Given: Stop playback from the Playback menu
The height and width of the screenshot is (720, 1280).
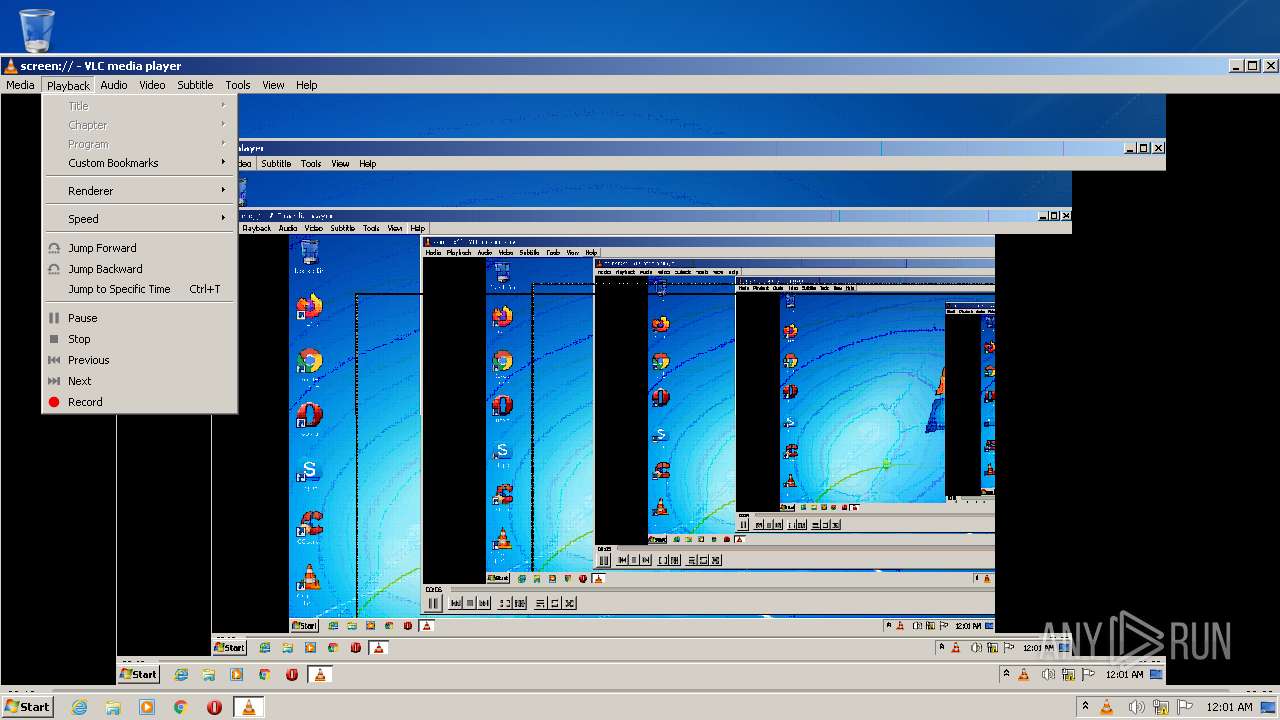Looking at the screenshot, I should click(x=139, y=339).
